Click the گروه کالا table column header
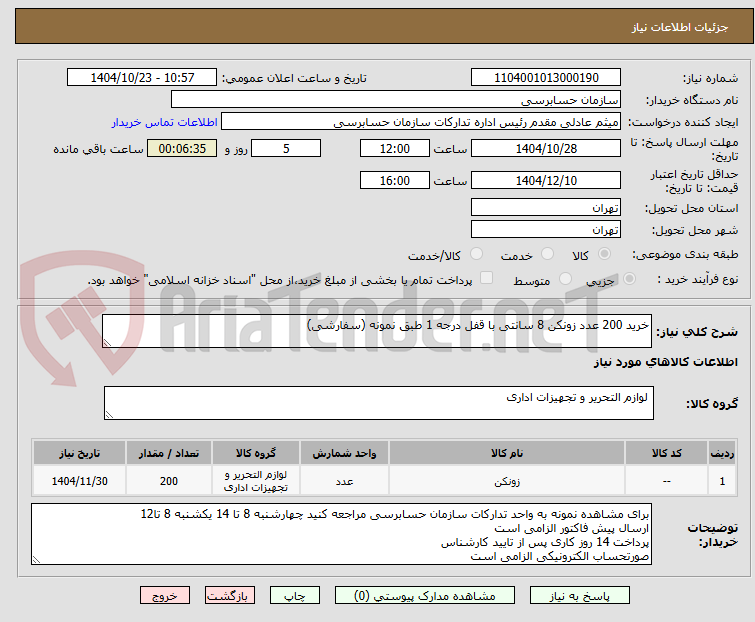Image resolution: width=755 pixels, height=622 pixels. (x=256, y=453)
